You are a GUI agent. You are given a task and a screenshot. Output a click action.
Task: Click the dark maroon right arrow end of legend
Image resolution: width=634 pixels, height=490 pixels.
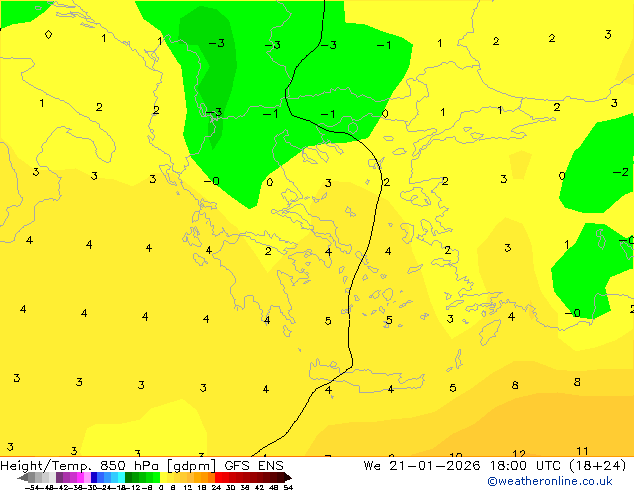(288, 477)
